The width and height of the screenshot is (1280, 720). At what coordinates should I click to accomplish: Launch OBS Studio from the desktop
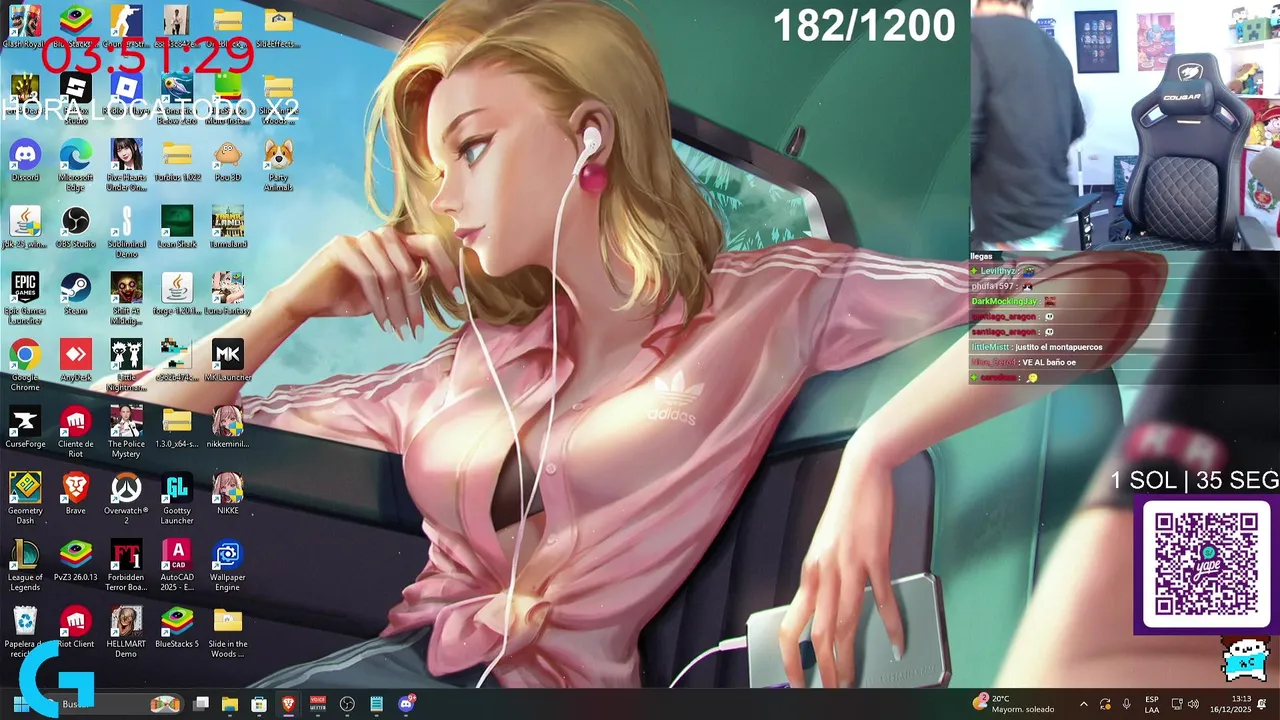(76, 227)
